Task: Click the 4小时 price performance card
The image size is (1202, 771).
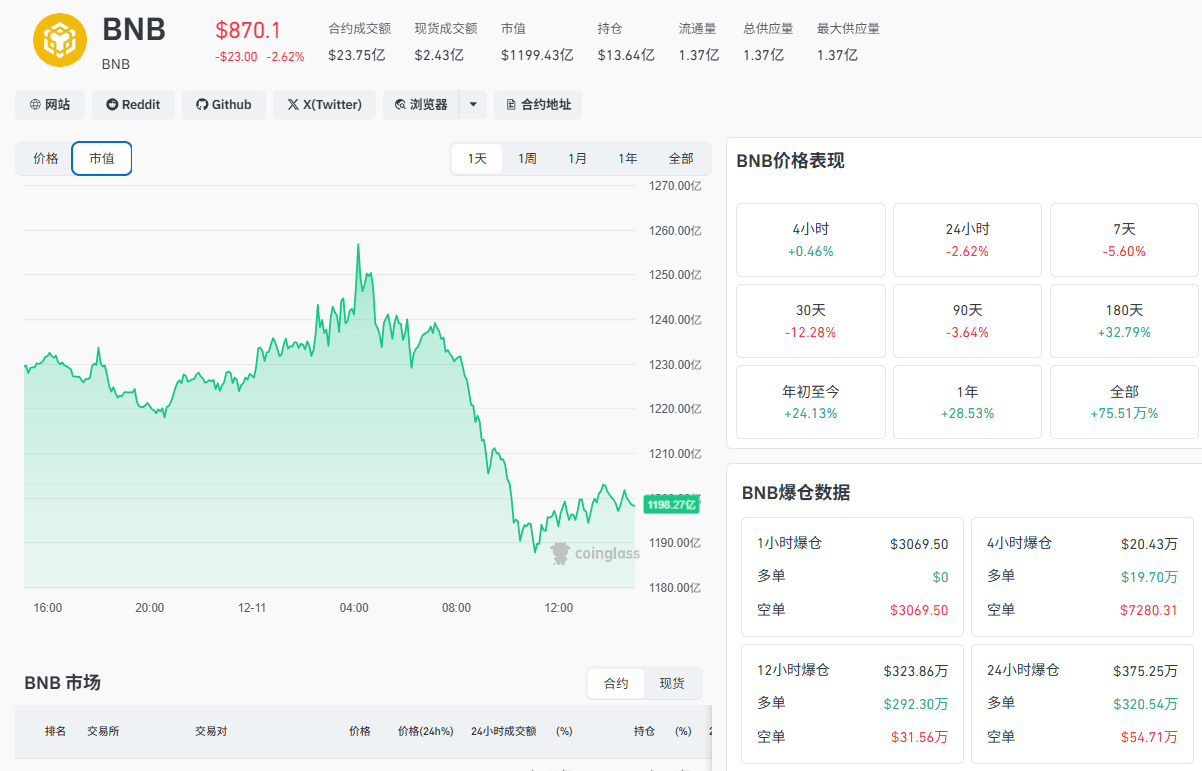Action: [x=811, y=240]
